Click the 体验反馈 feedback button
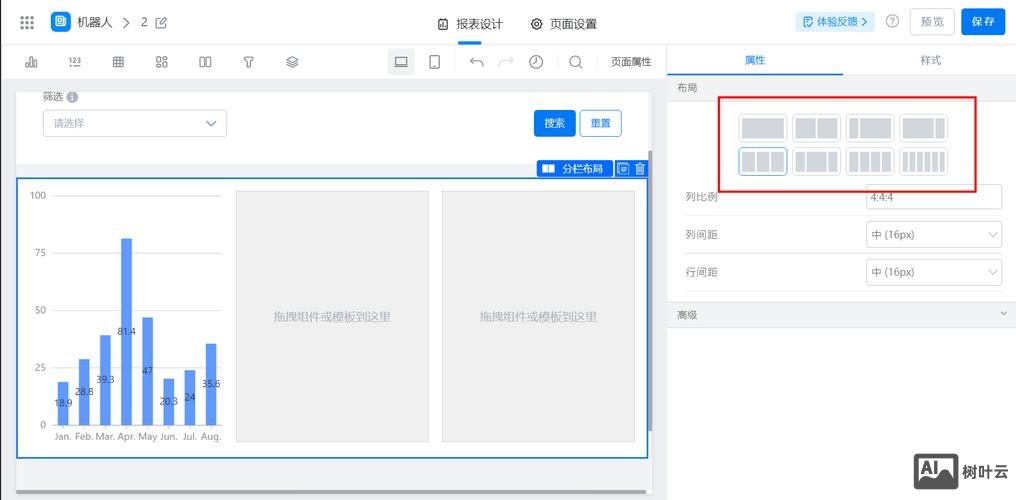The height and width of the screenshot is (500, 1016). (x=835, y=21)
